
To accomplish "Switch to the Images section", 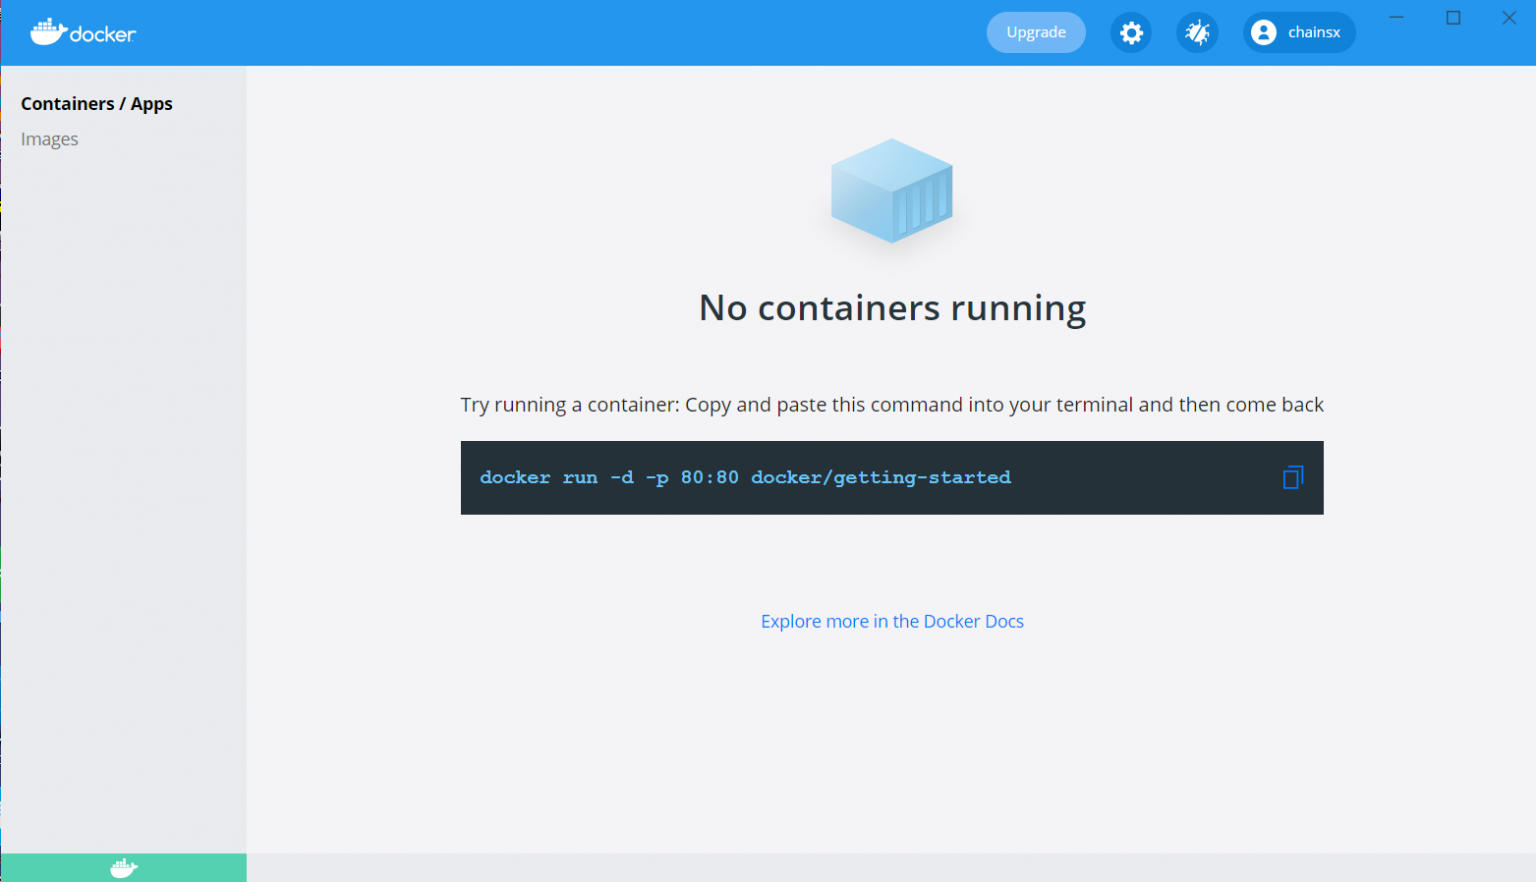I will tap(49, 138).
